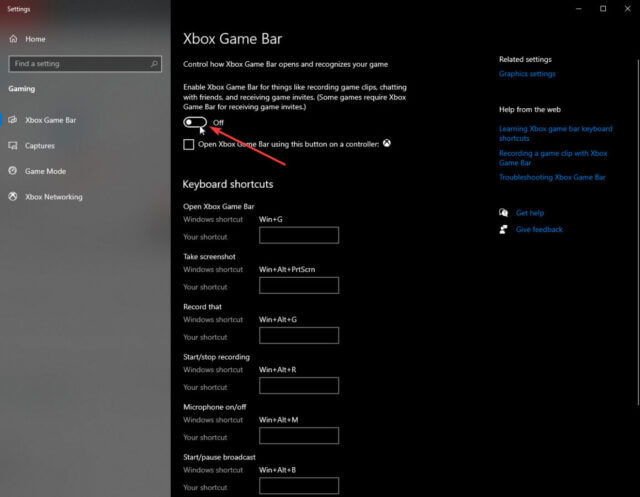Click the Xbox Game Bar sidebar icon
640x497 pixels.
(x=14, y=120)
